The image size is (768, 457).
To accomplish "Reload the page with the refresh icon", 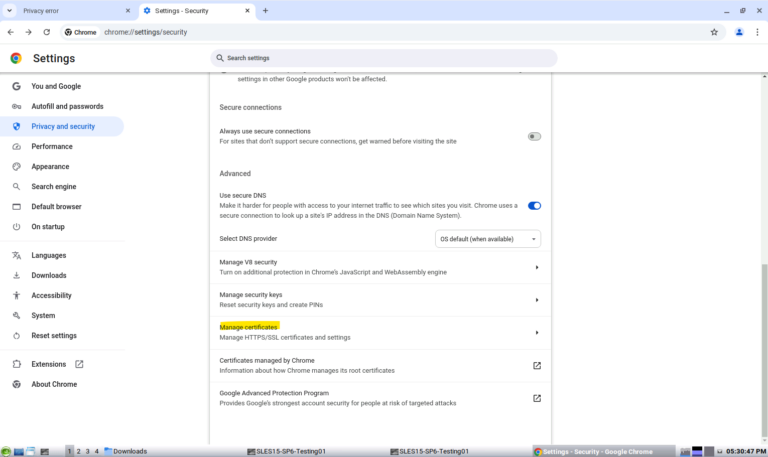I will 47,32.
